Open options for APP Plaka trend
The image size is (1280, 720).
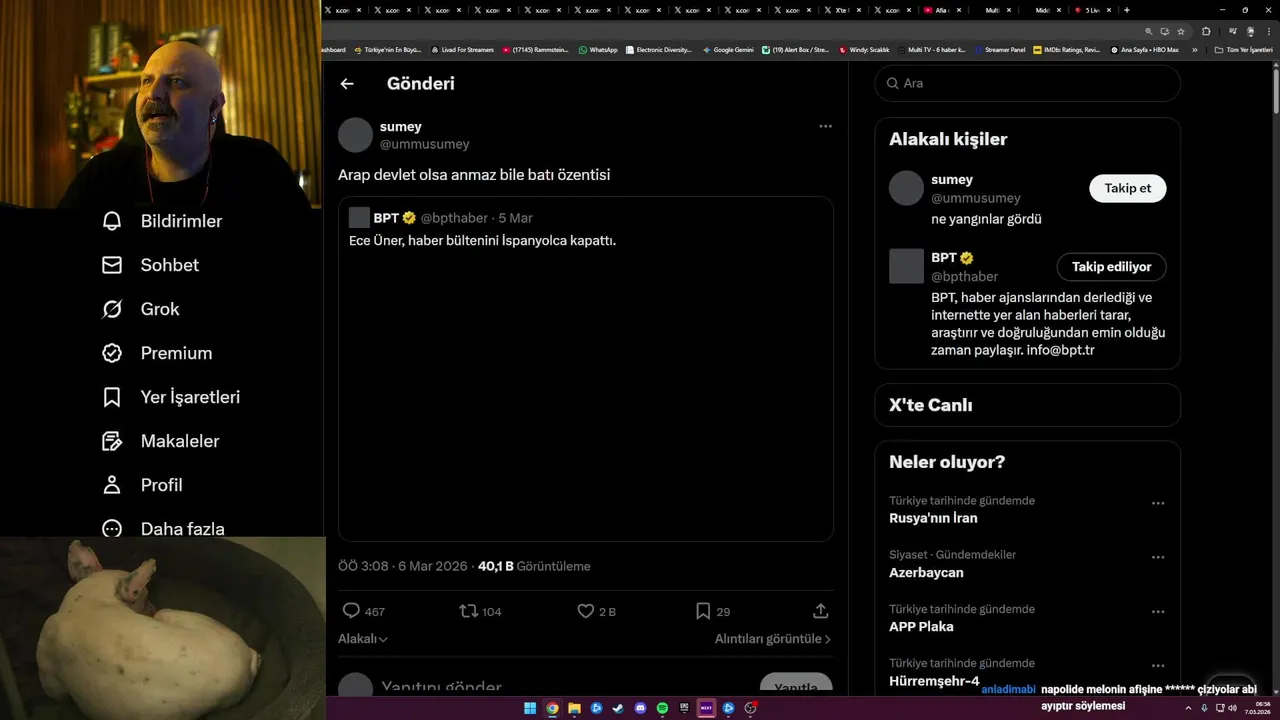[1158, 611]
